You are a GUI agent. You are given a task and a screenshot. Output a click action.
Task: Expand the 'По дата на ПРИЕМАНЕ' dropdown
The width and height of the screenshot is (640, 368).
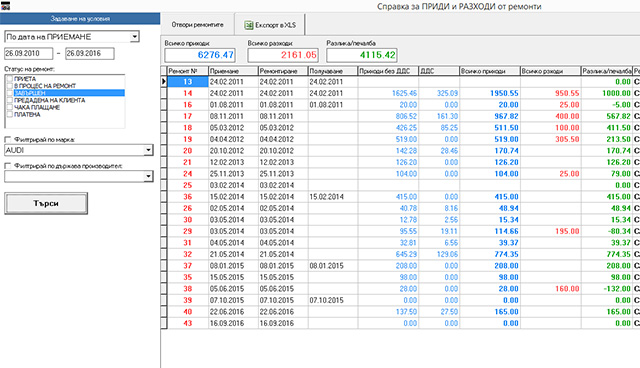(x=135, y=37)
